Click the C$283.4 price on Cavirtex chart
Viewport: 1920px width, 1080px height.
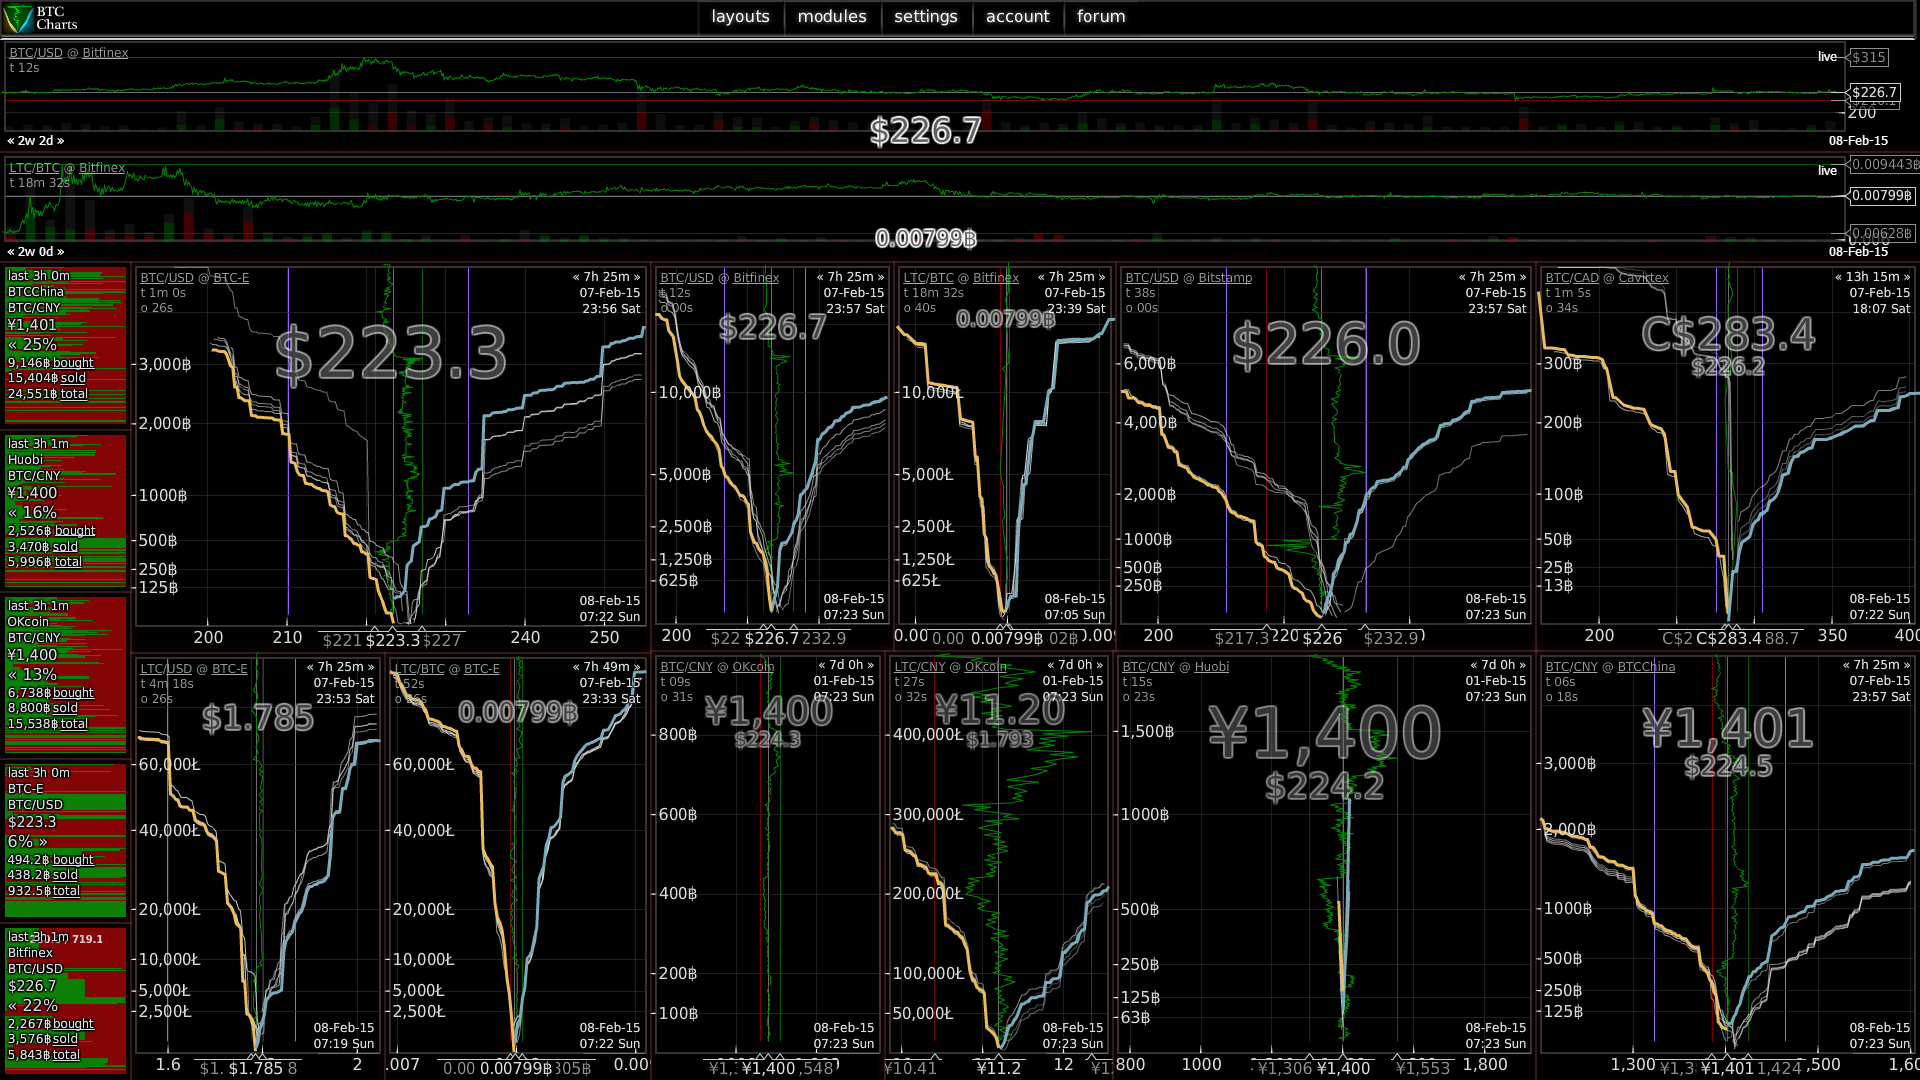tap(1728, 335)
